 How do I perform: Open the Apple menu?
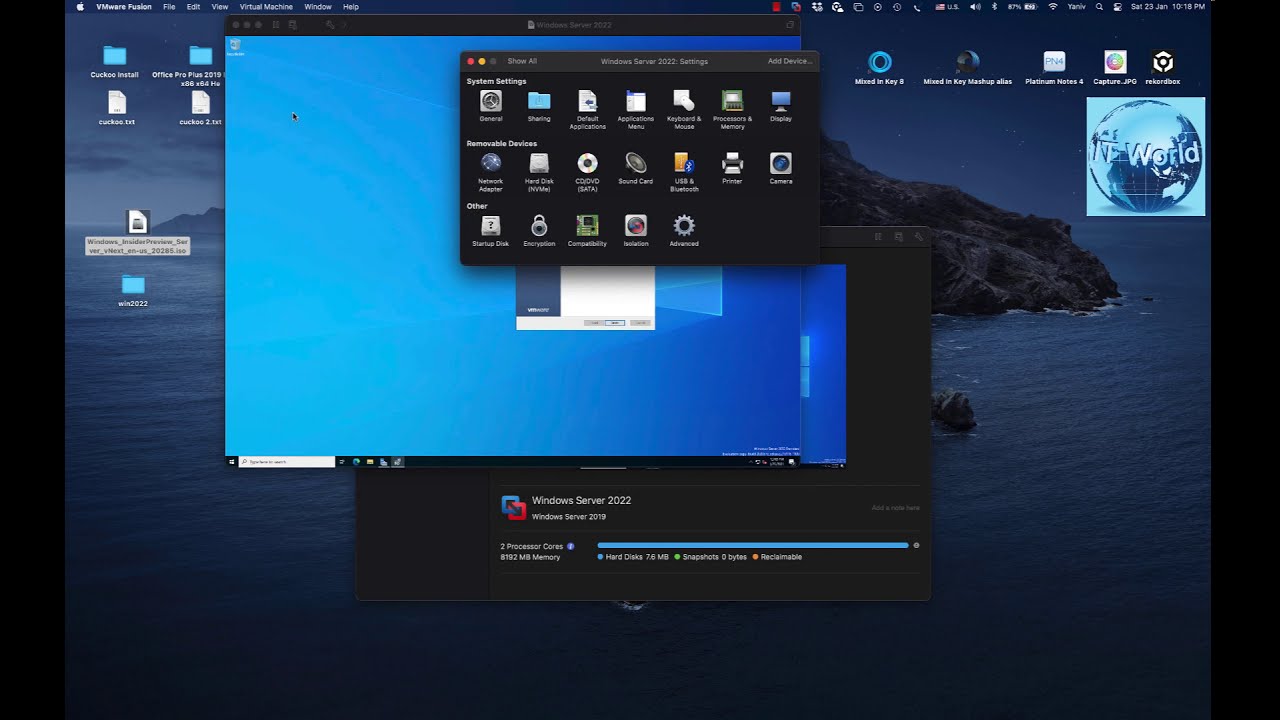[x=81, y=6]
